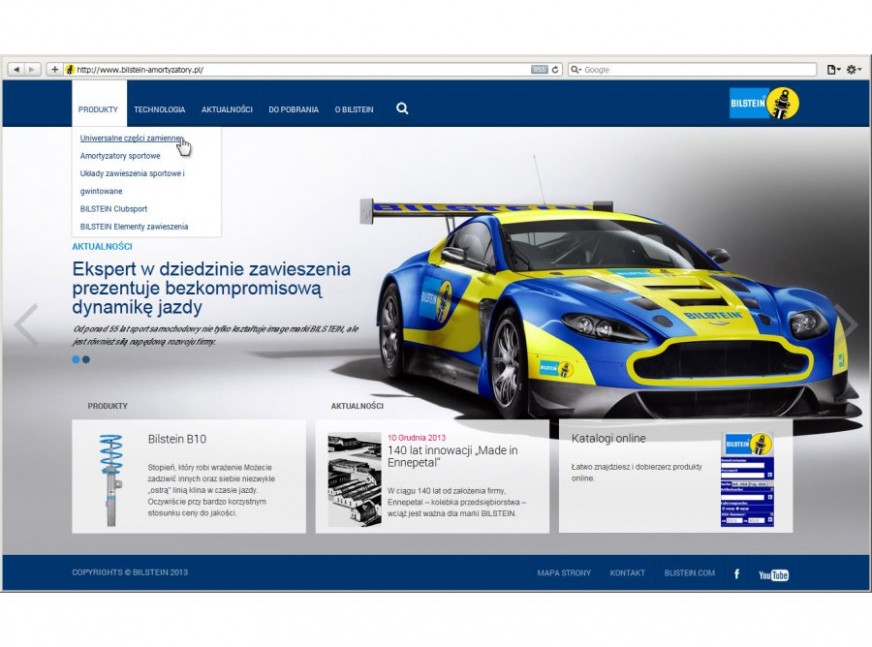Open the 140 lat innowacji article

pos(453,456)
